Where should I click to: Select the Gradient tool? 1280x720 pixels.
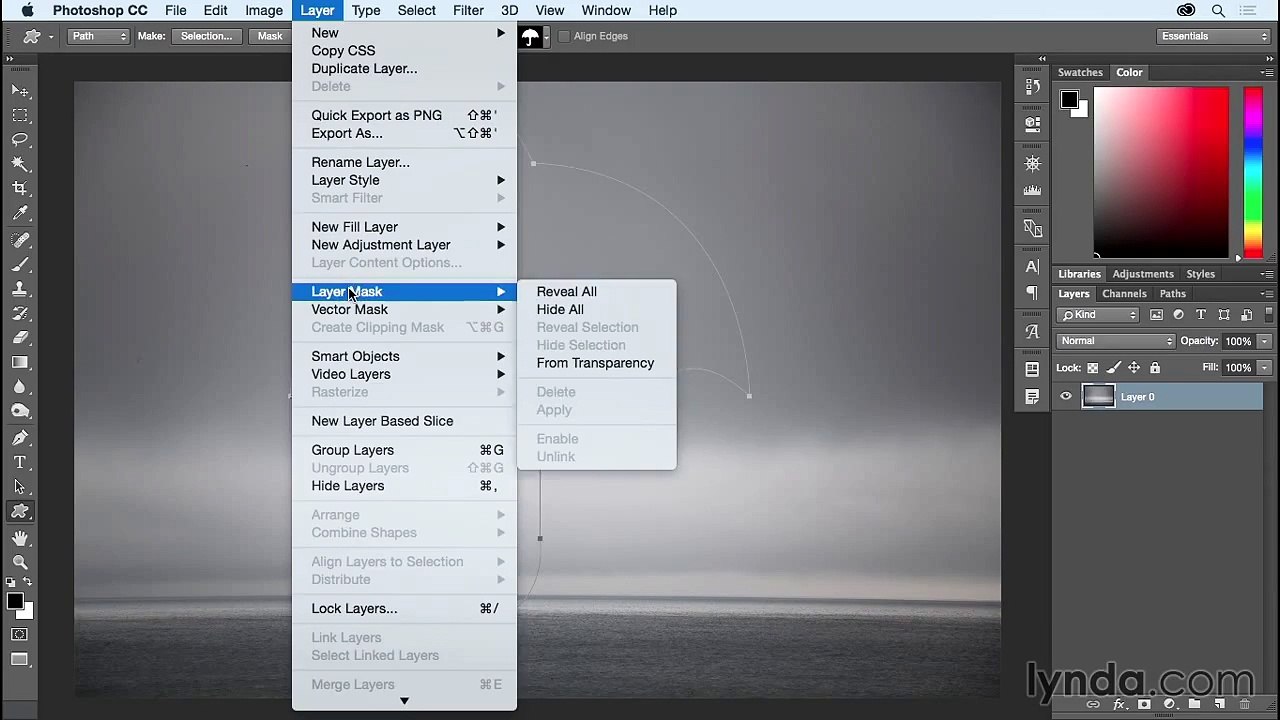coord(20,362)
